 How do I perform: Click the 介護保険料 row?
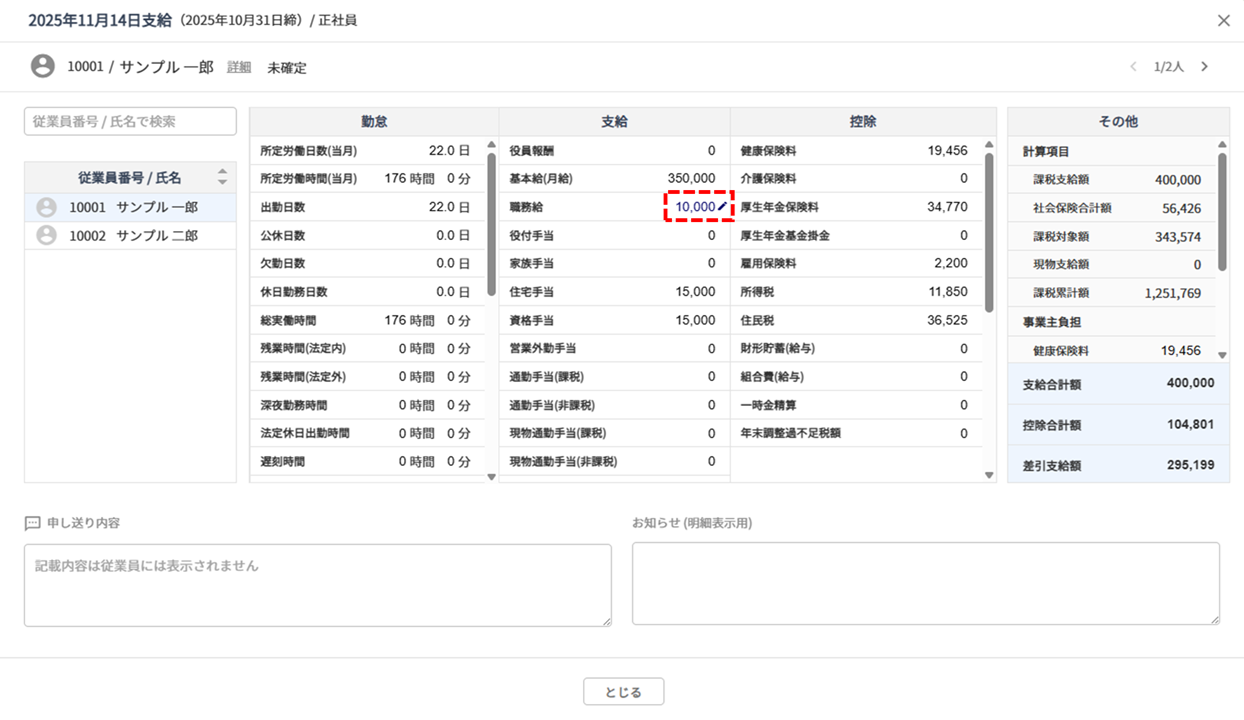point(857,178)
